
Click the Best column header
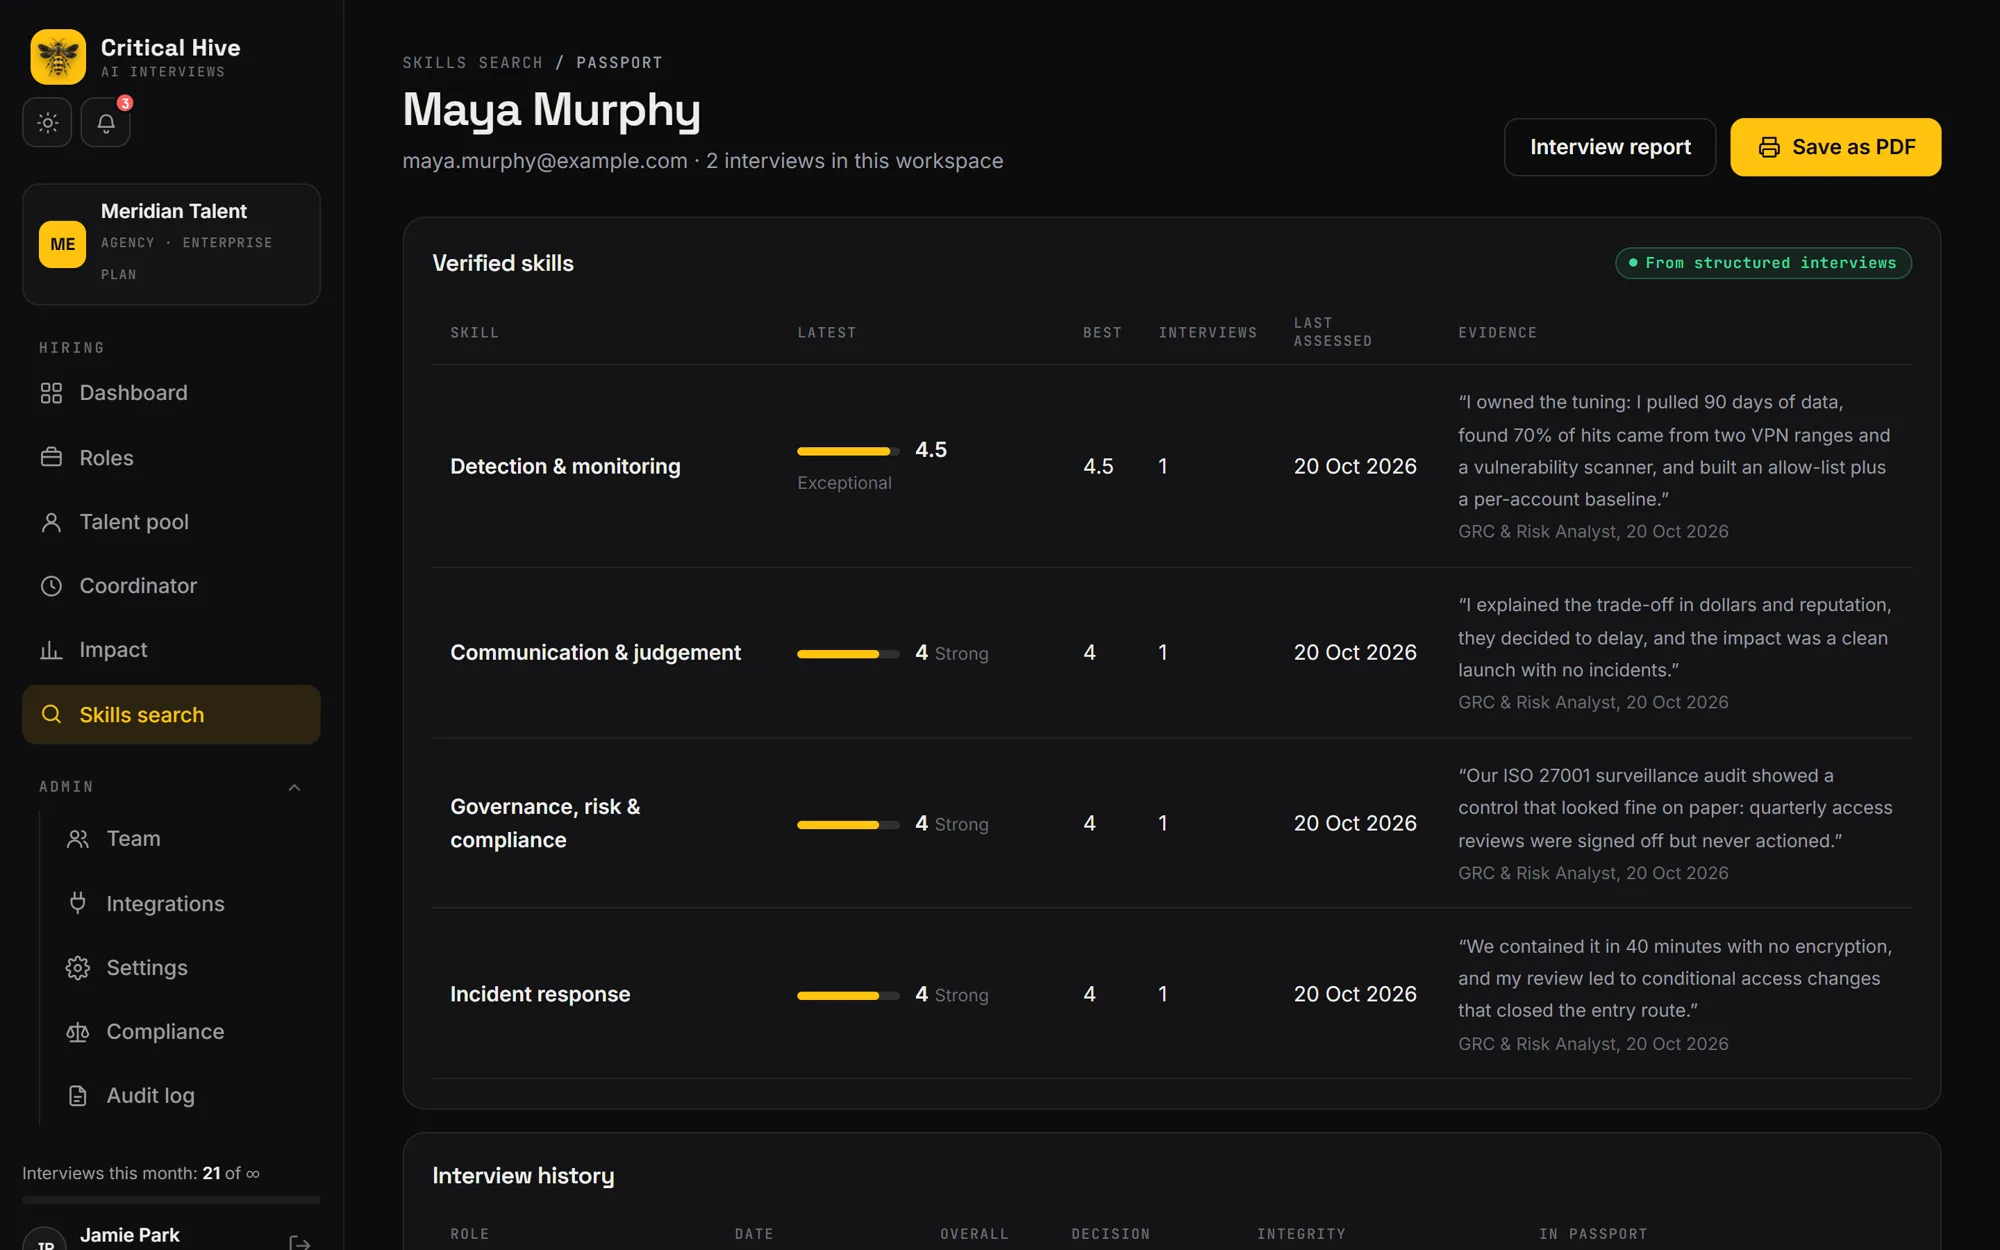point(1102,332)
